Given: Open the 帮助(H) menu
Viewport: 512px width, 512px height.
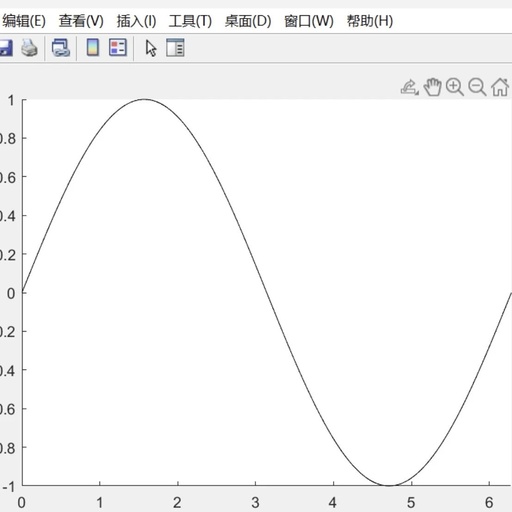Looking at the screenshot, I should (x=370, y=21).
